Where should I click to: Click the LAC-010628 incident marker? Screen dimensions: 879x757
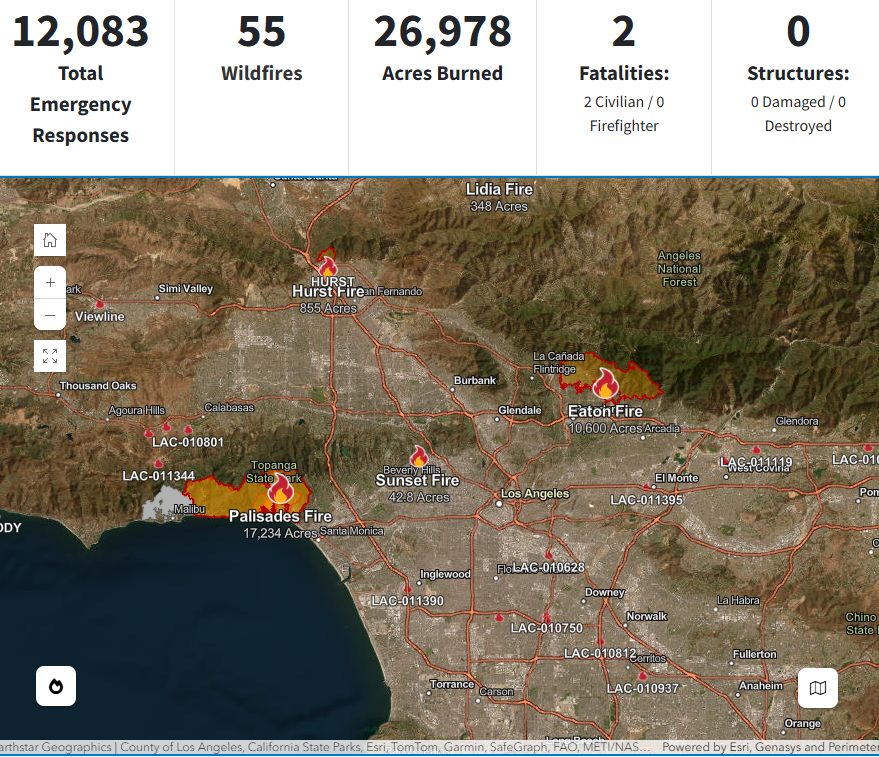[548, 554]
